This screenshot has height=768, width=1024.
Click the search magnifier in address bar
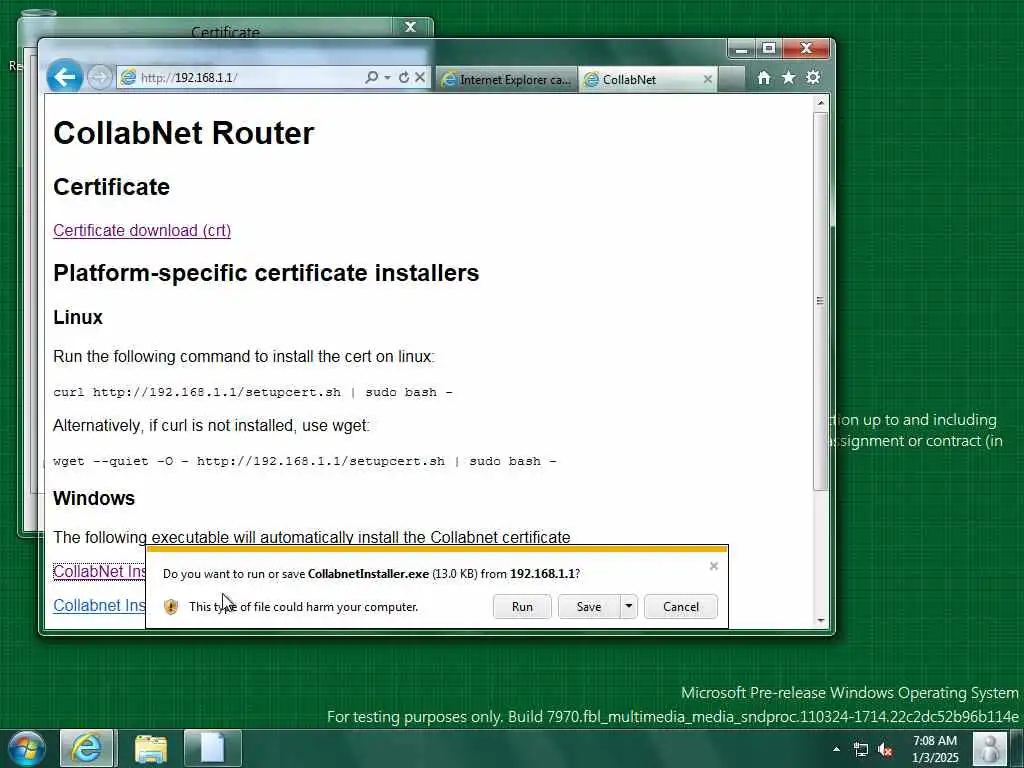(372, 77)
